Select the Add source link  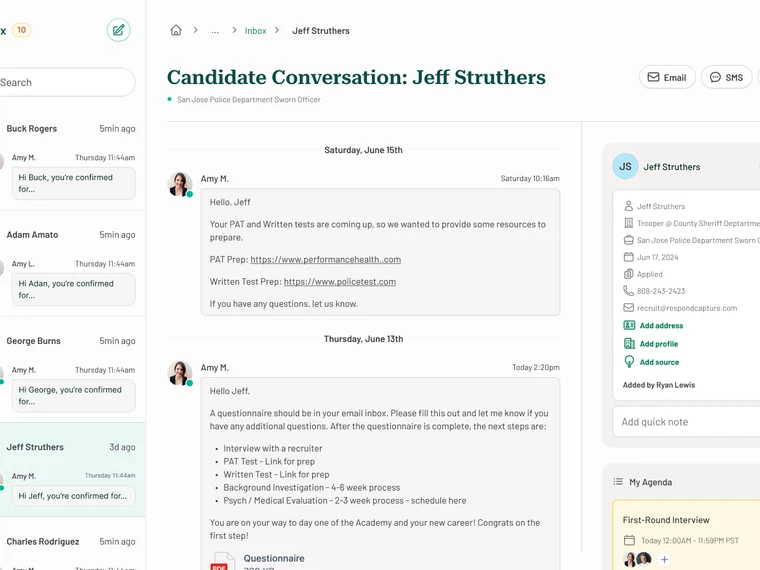tap(659, 362)
